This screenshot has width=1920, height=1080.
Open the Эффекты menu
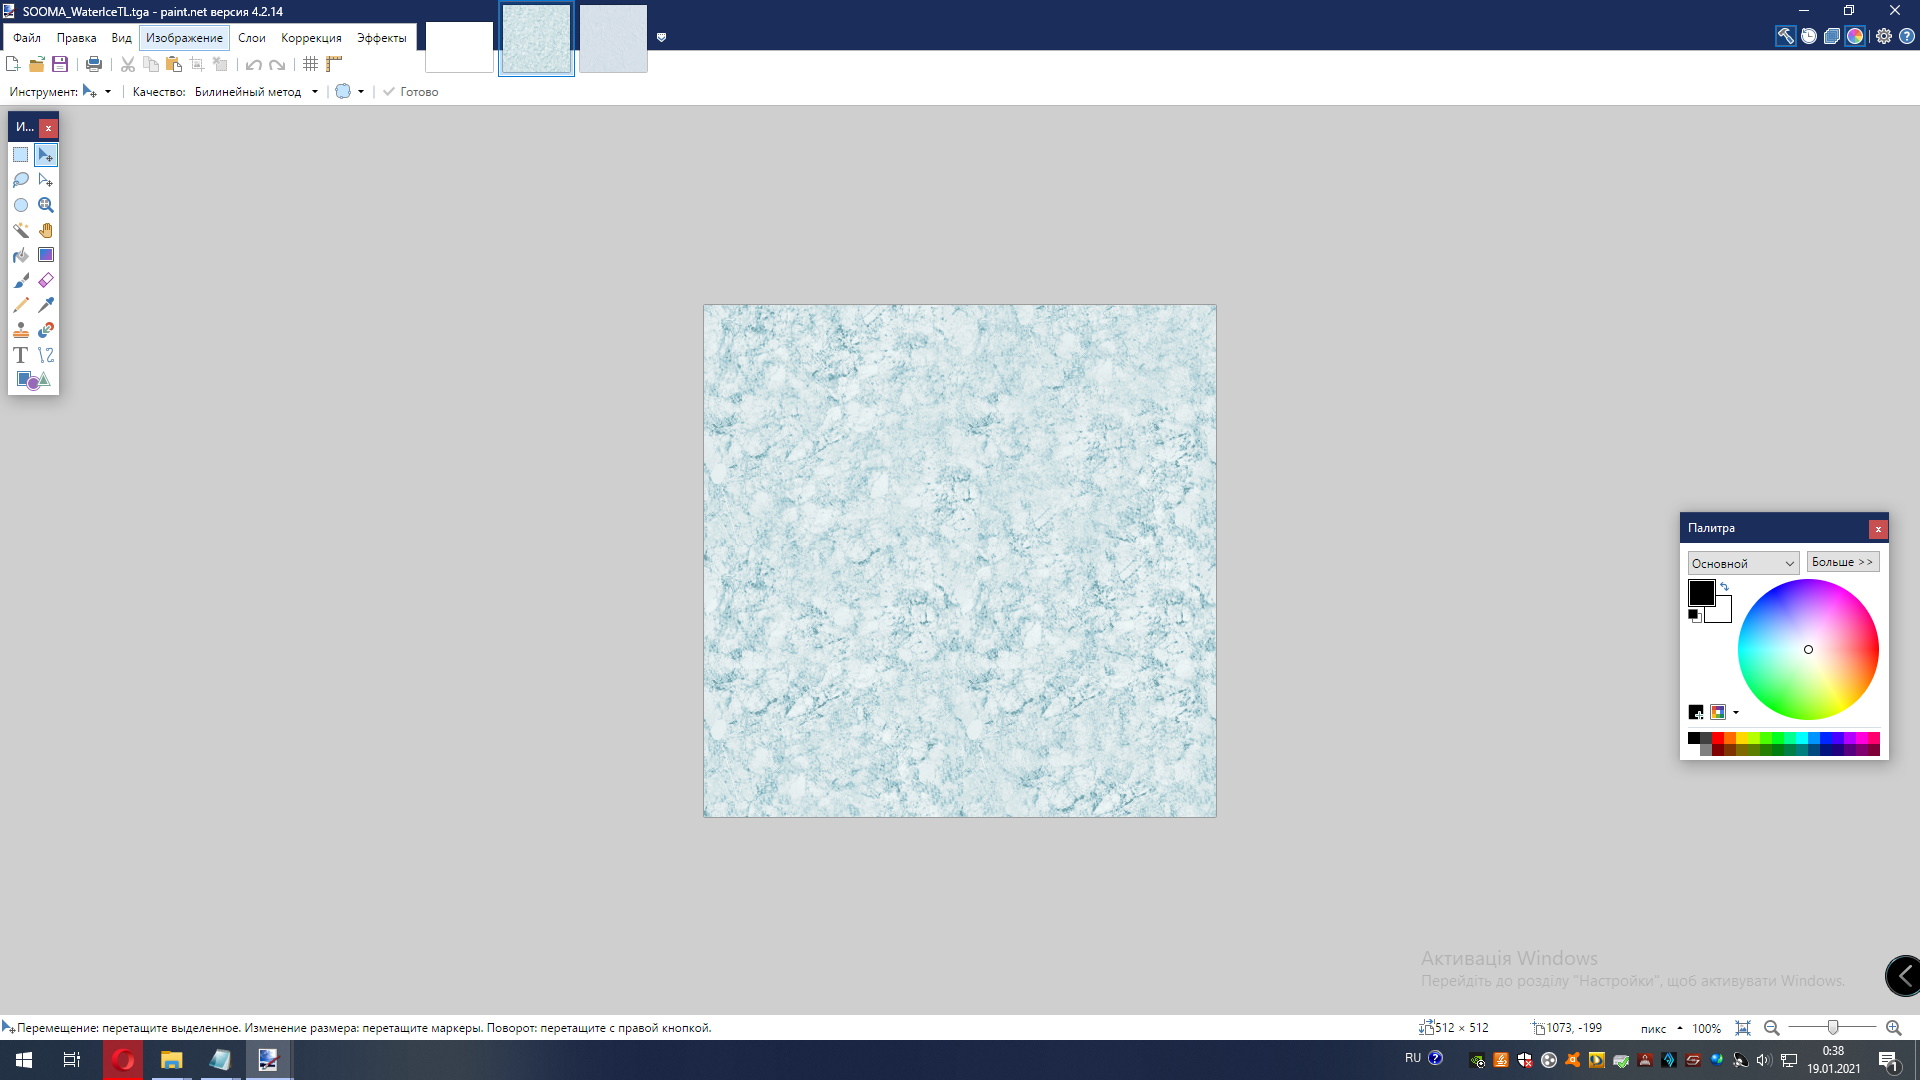coord(381,38)
